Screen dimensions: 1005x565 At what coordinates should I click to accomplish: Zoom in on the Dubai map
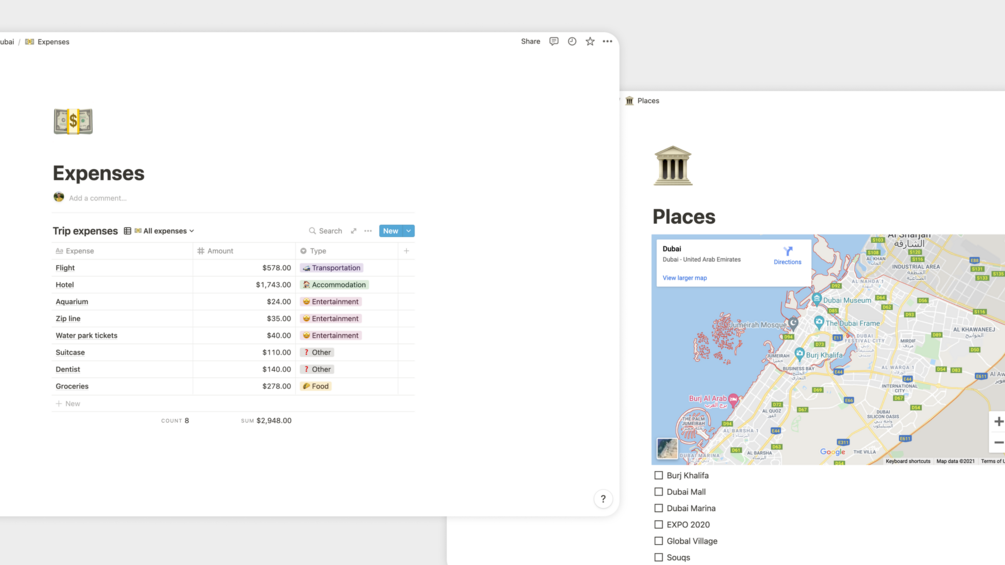[x=998, y=421]
